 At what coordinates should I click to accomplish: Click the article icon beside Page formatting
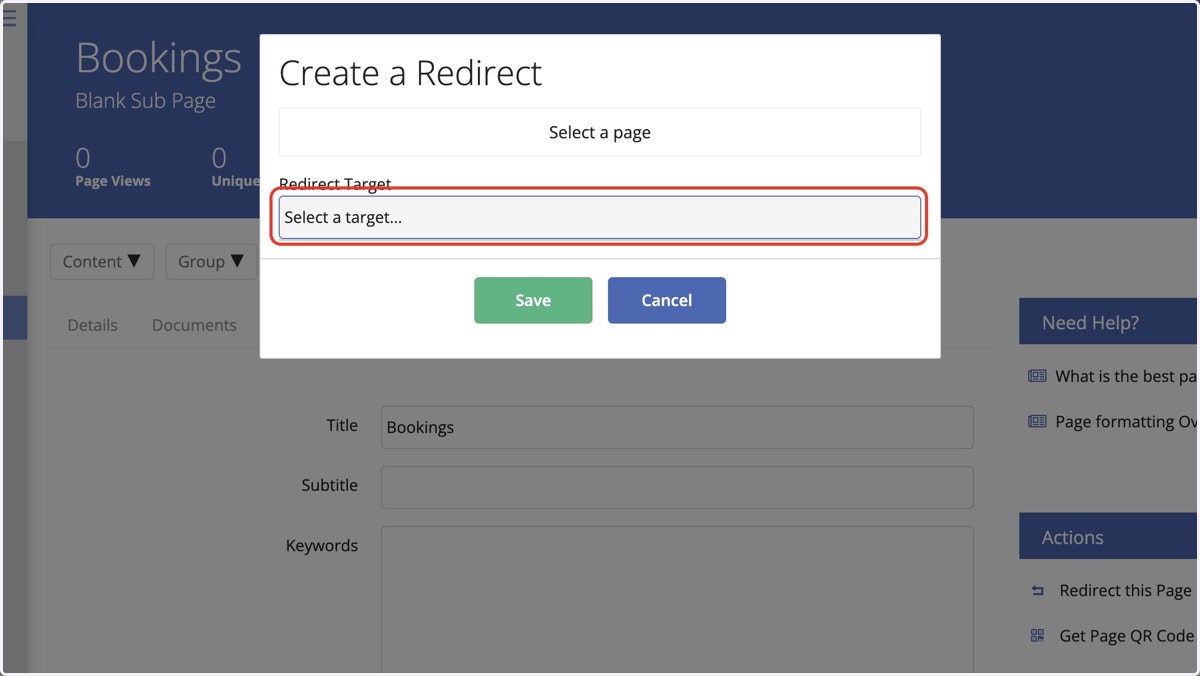(x=1037, y=421)
